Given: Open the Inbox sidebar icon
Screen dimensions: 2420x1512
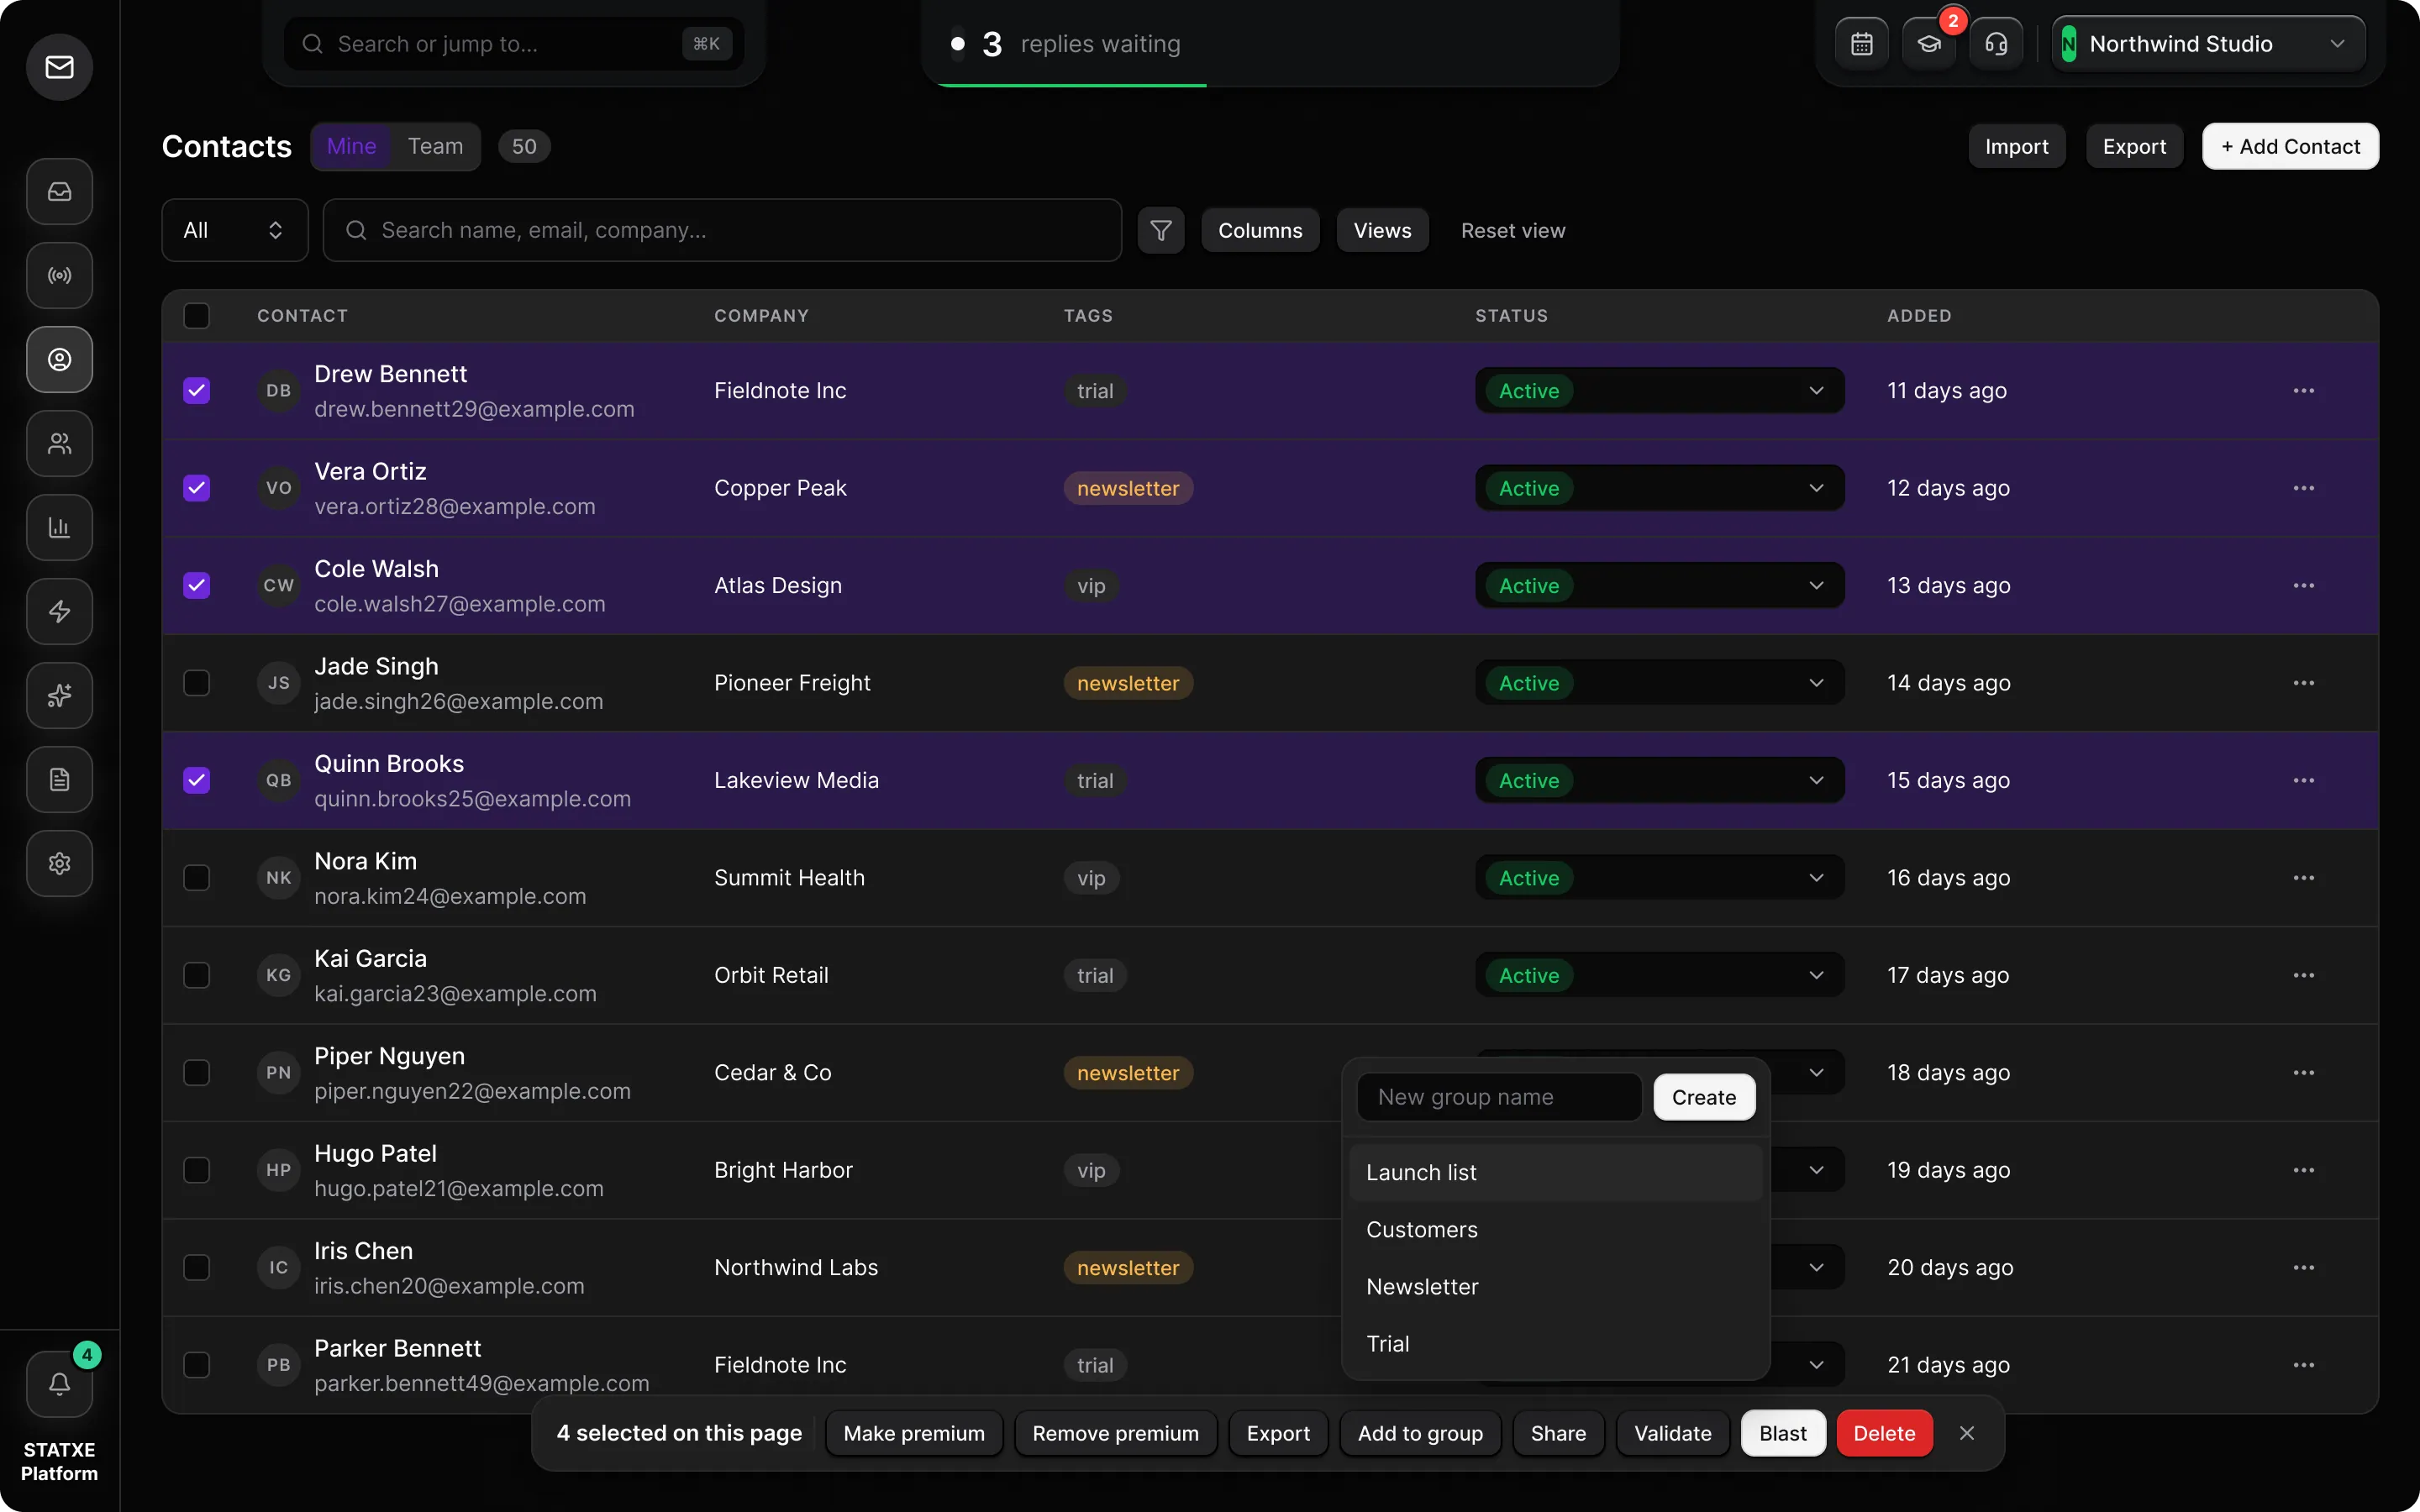Looking at the screenshot, I should click(59, 191).
